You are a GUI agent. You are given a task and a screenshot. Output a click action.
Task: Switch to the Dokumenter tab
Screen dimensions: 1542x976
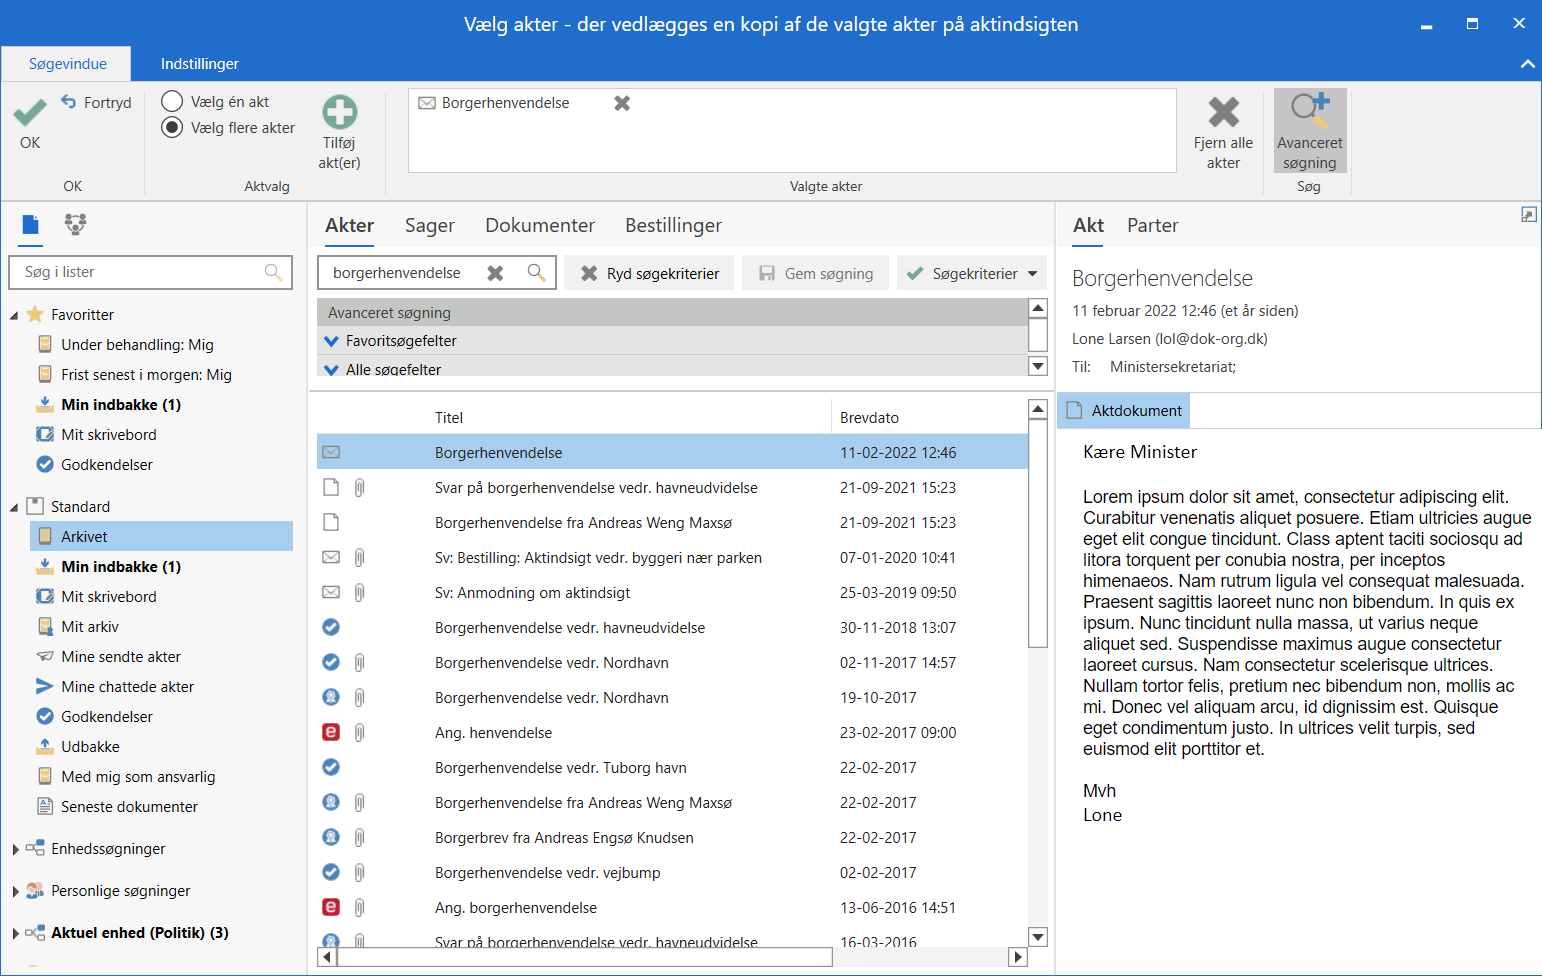pyautogui.click(x=540, y=226)
